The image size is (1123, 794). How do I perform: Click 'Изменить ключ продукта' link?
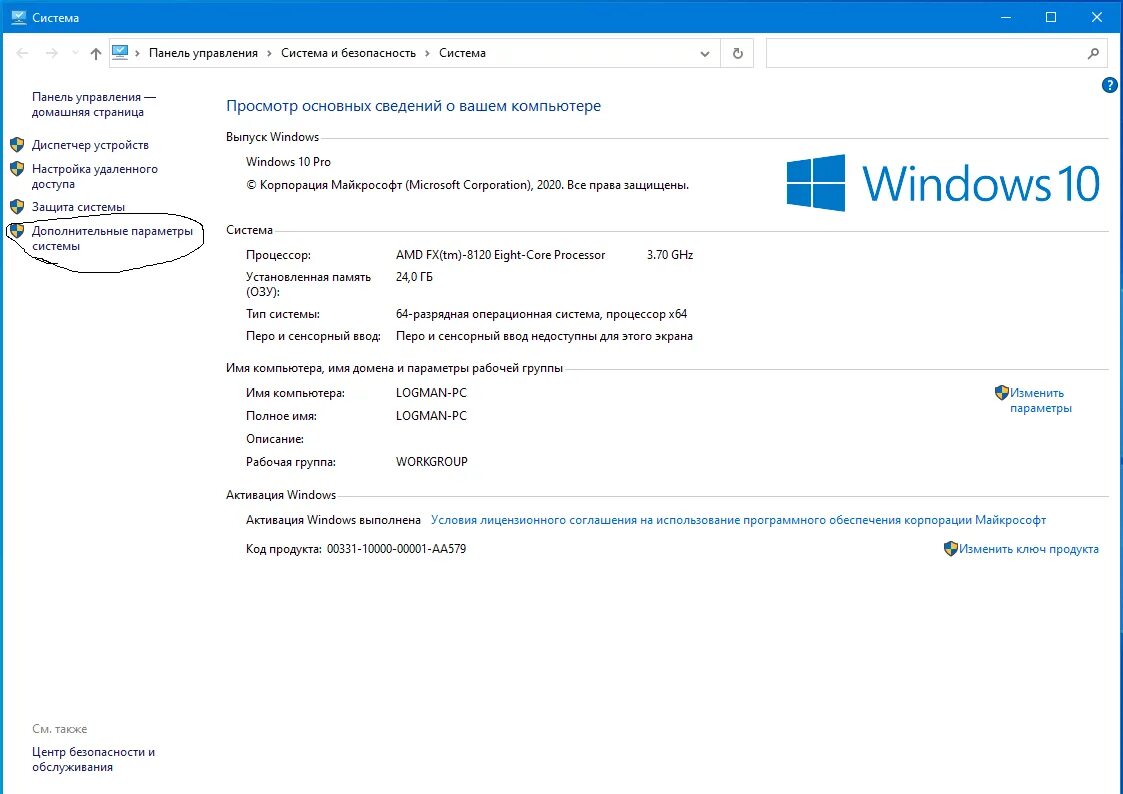[x=1028, y=549]
